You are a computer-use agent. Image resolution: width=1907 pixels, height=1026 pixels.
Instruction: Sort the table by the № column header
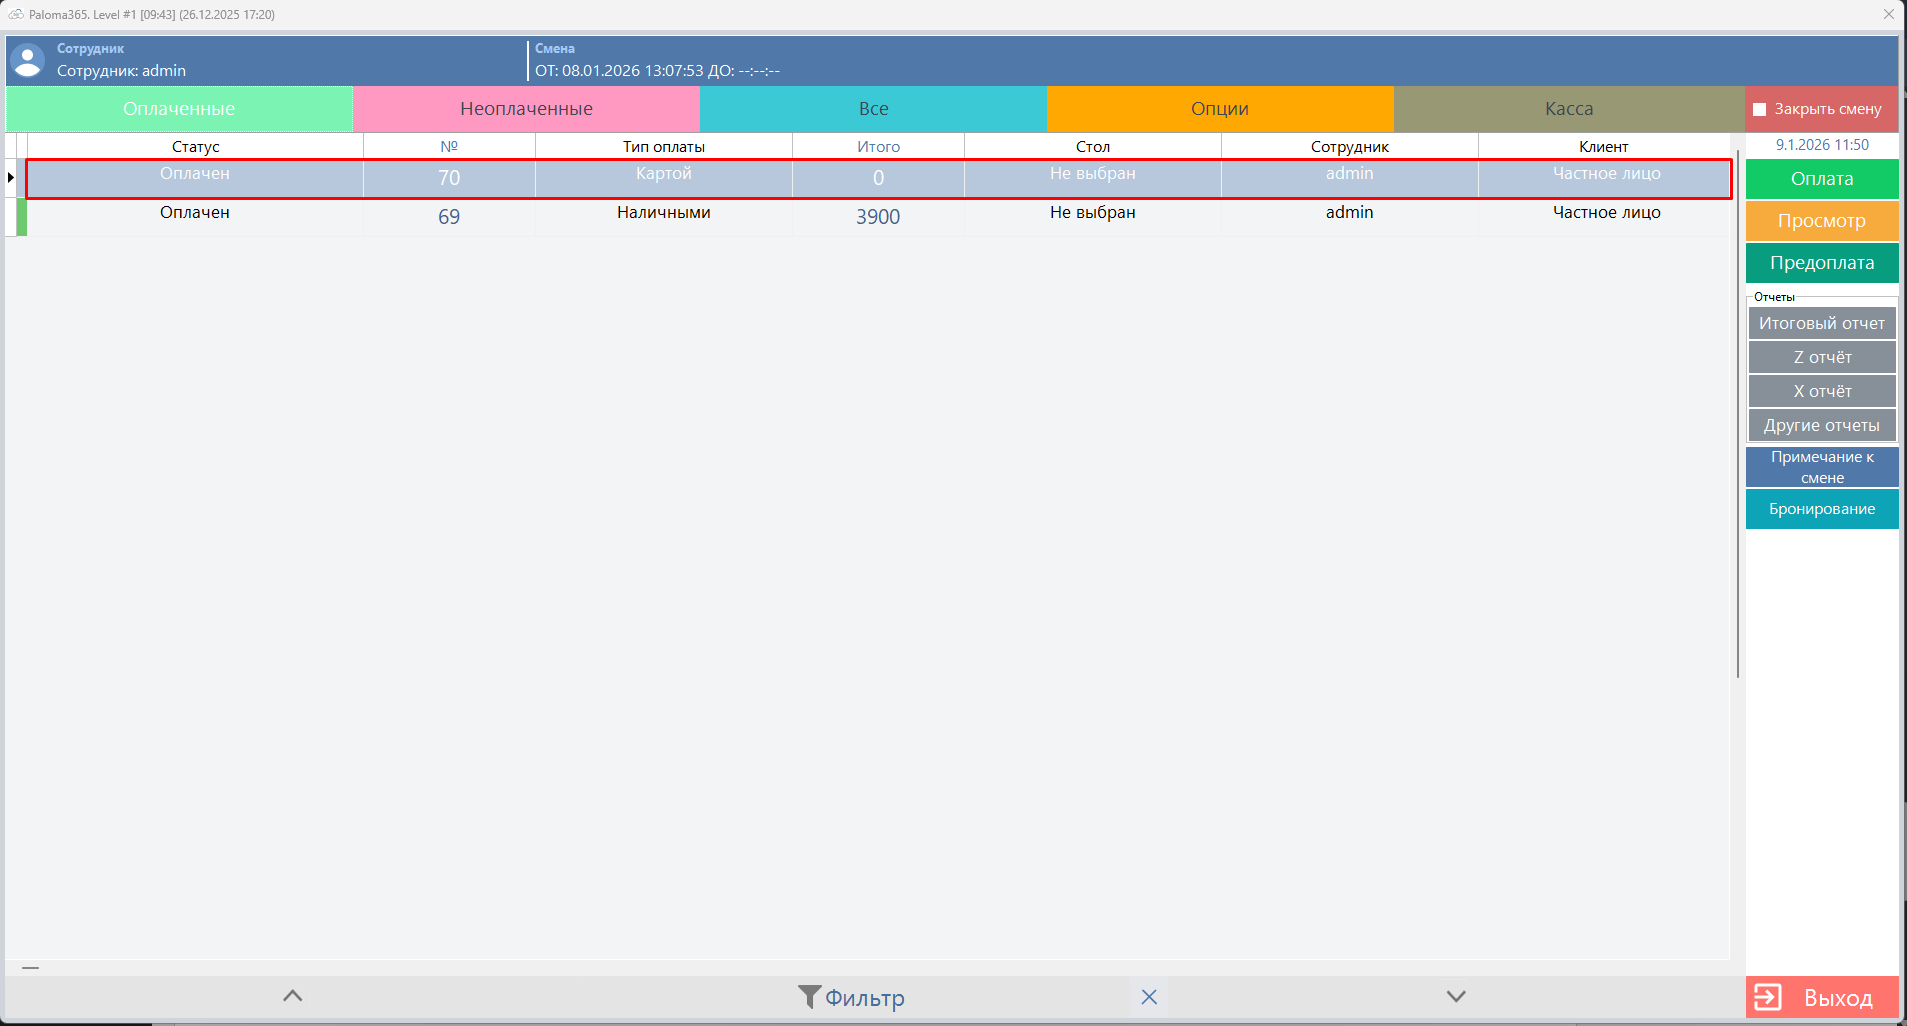point(449,146)
